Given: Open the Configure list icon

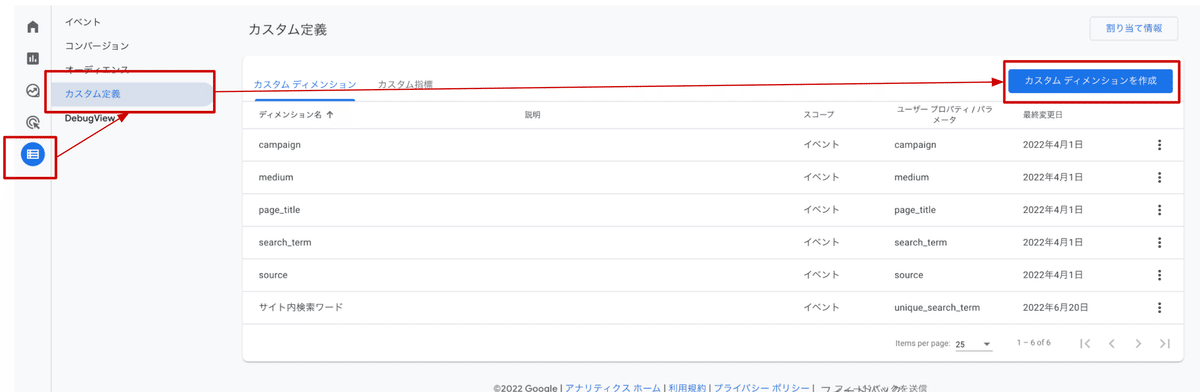Looking at the screenshot, I should point(33,154).
